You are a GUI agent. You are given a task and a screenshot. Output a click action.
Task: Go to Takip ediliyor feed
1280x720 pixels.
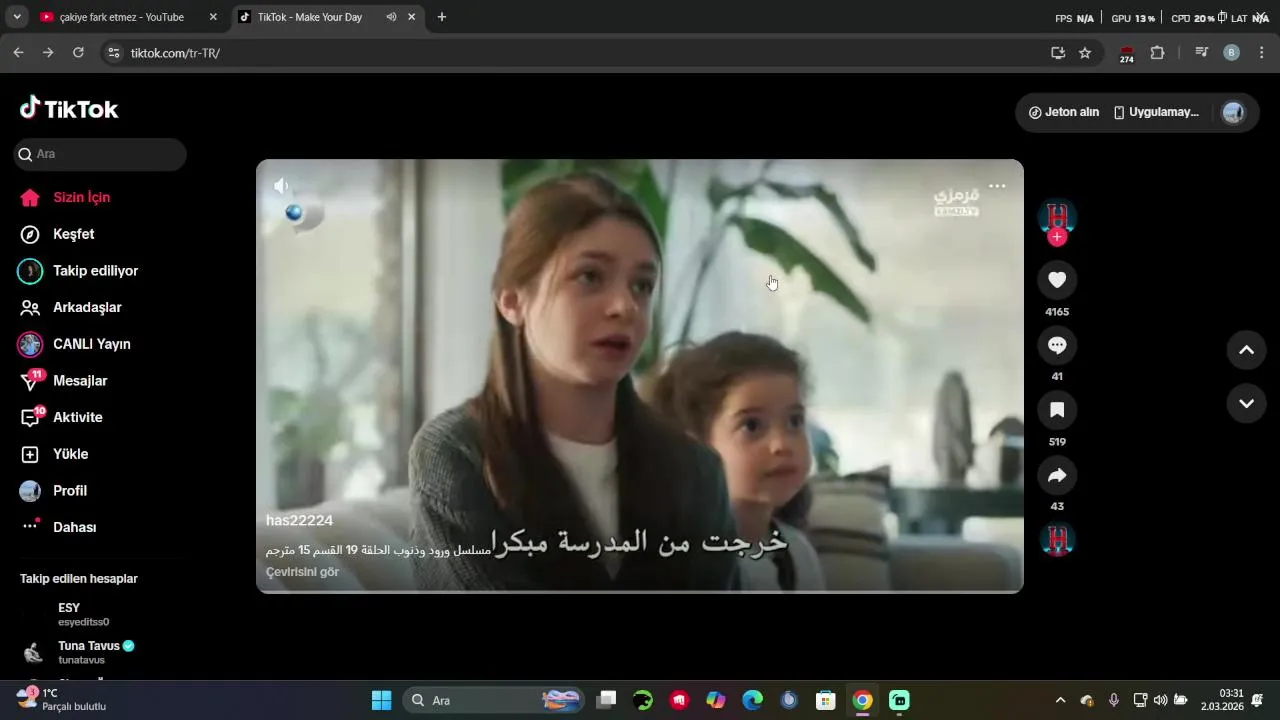click(95, 271)
